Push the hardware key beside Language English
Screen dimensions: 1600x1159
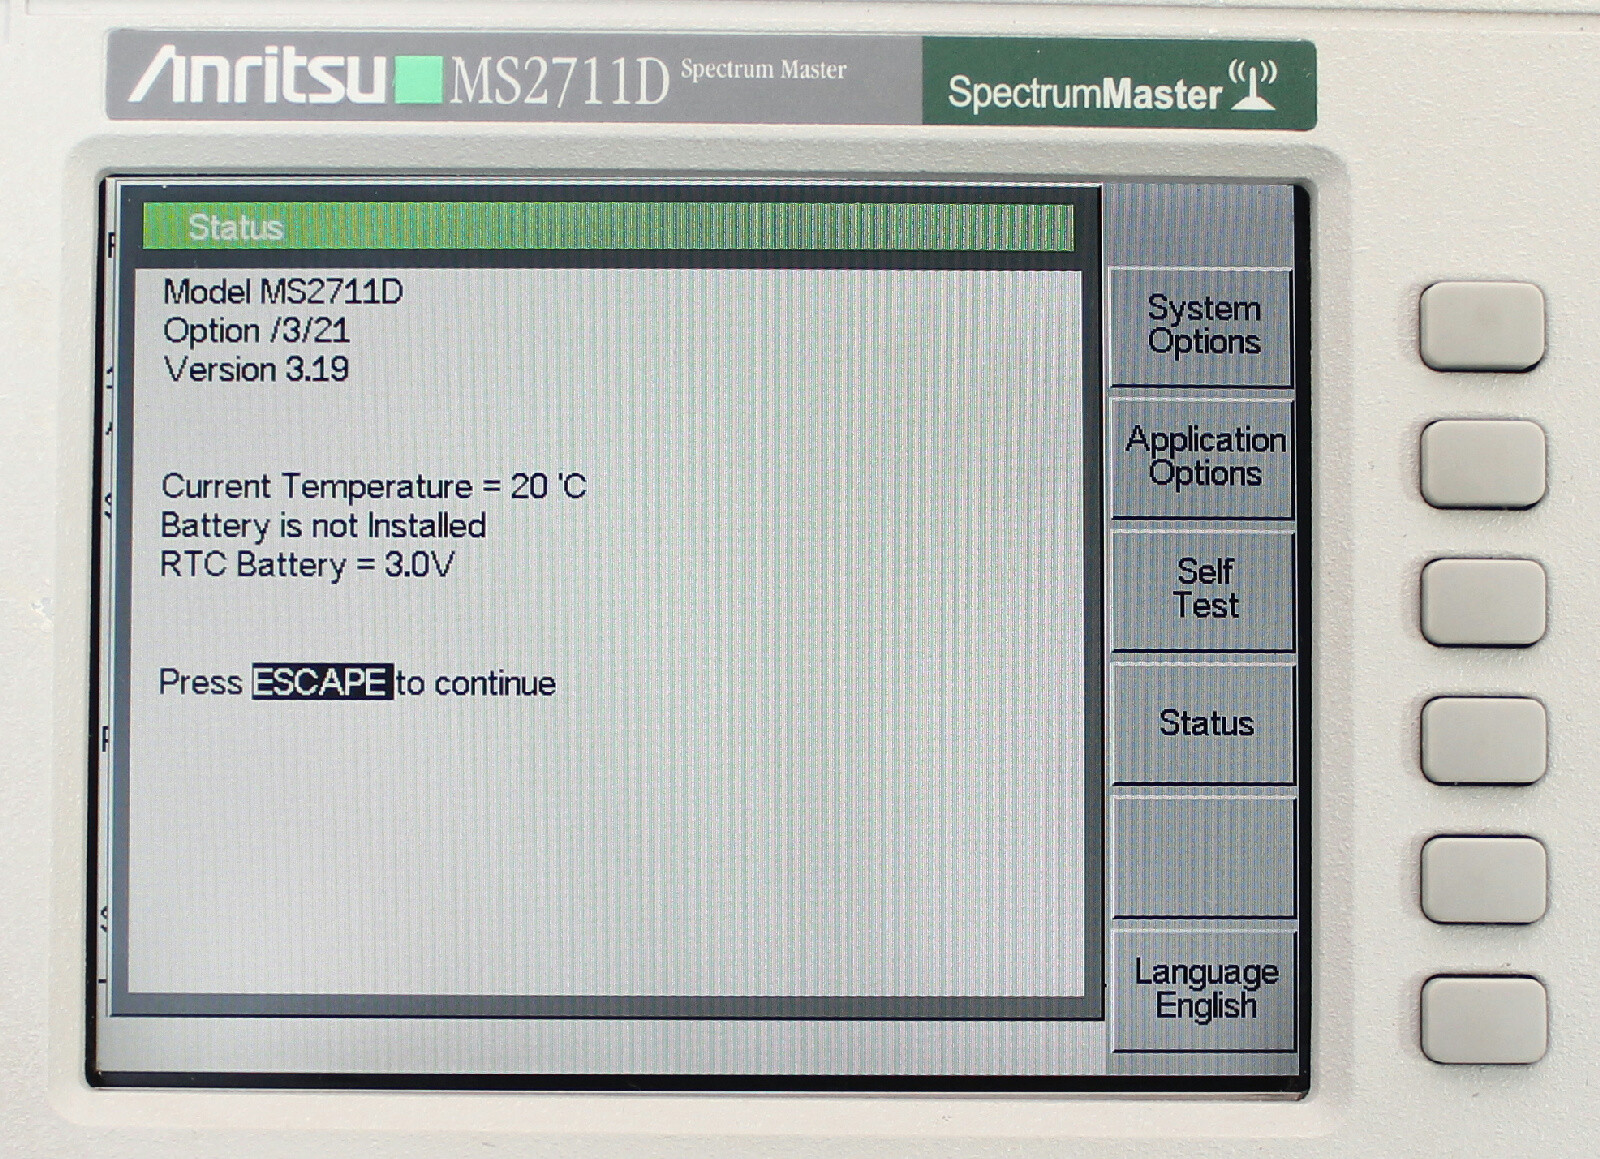[x=1483, y=1019]
